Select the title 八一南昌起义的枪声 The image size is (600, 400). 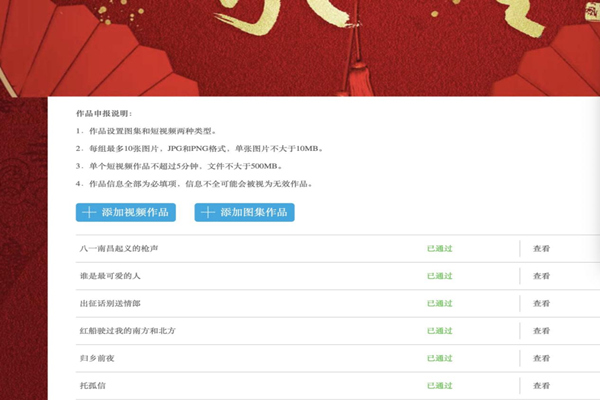pyautogui.click(x=119, y=249)
